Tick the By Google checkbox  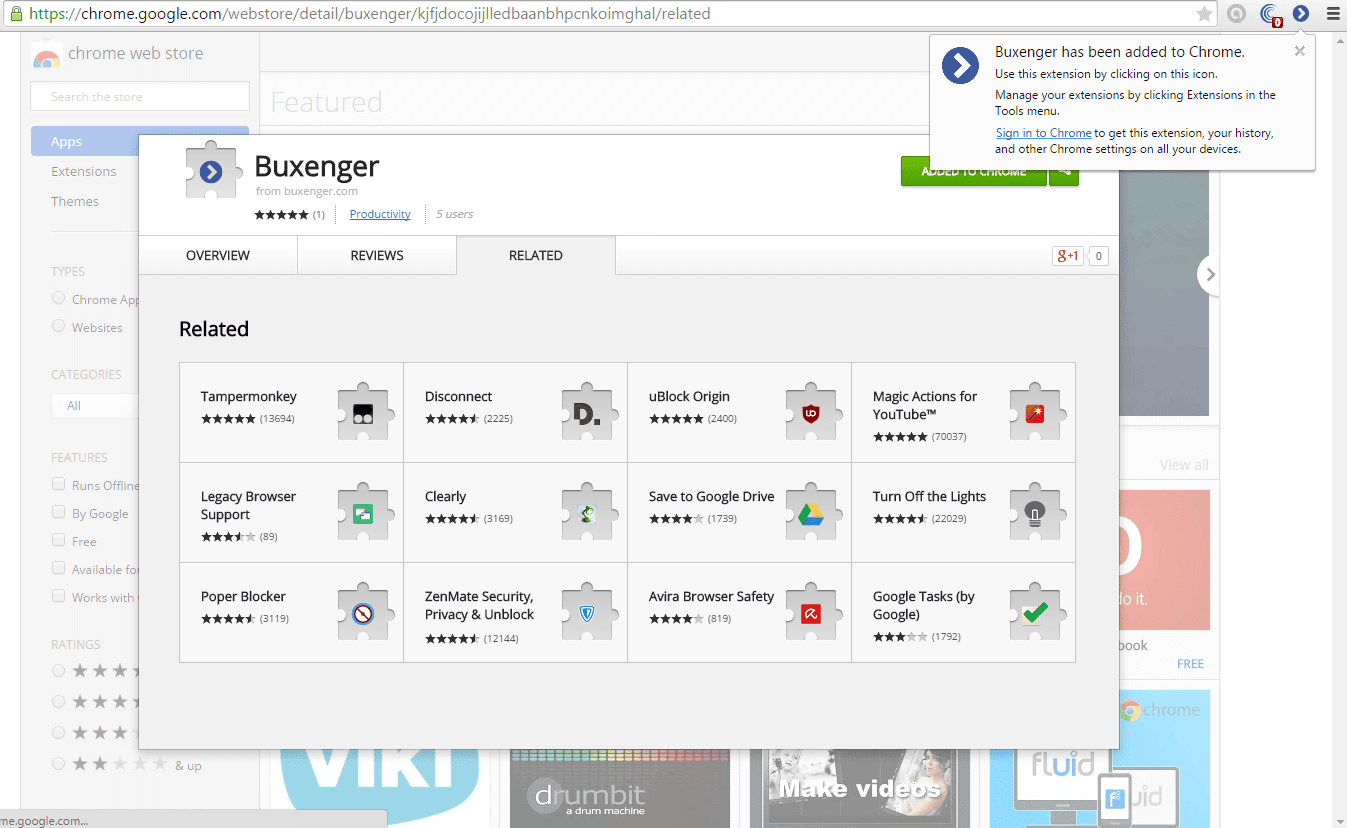coord(58,512)
